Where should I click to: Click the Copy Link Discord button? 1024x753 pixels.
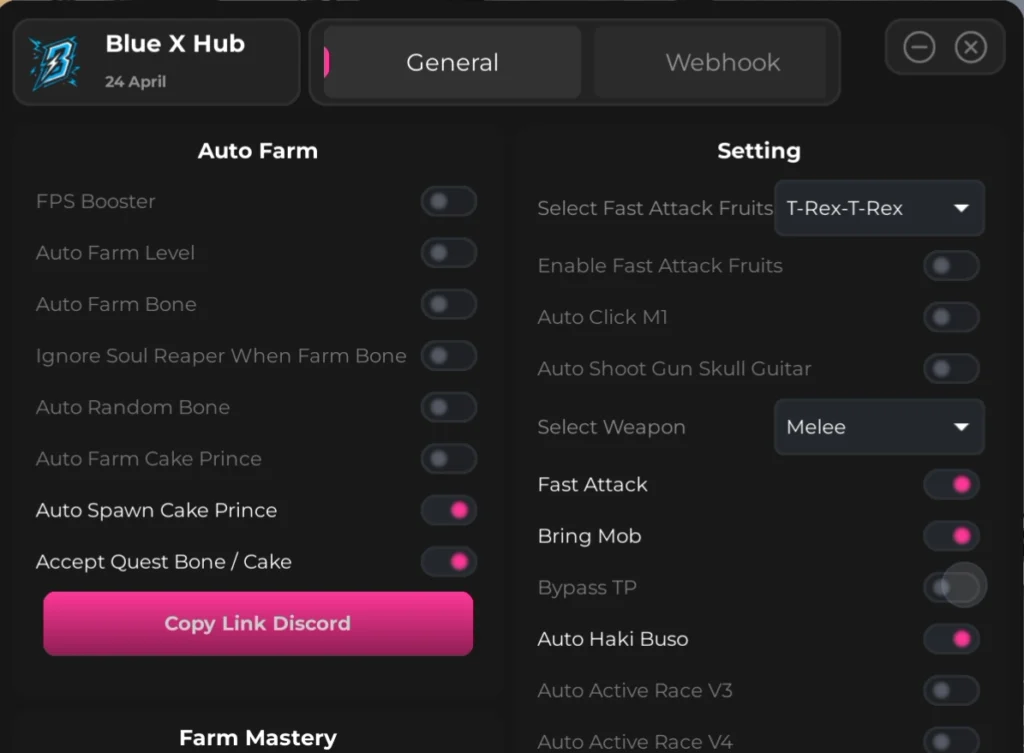[x=258, y=624]
